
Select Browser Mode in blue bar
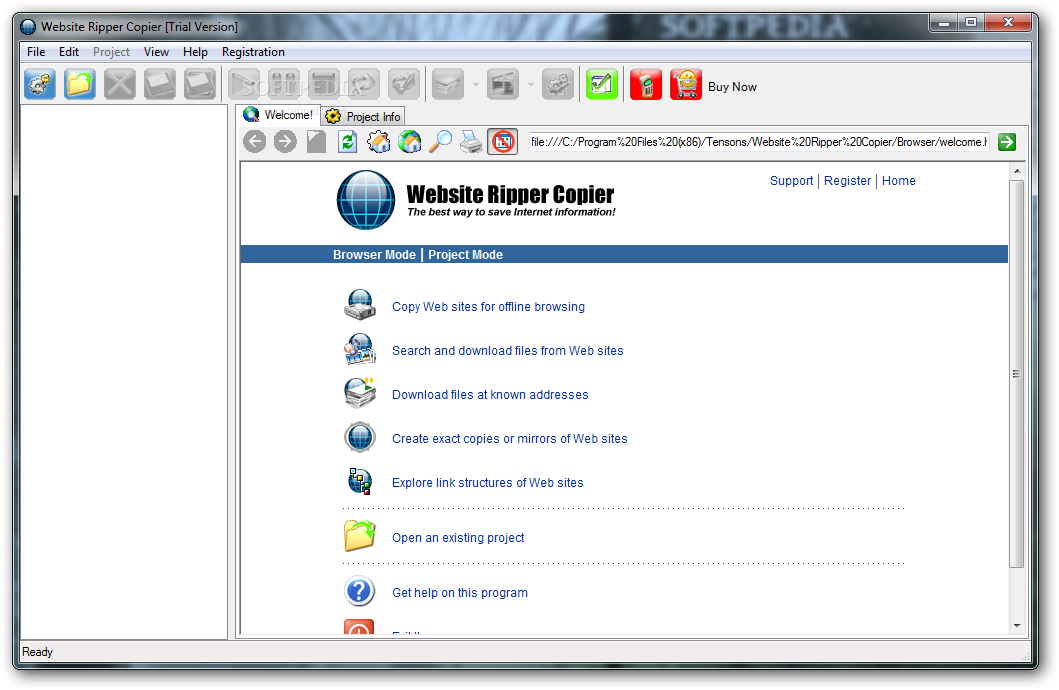[374, 255]
